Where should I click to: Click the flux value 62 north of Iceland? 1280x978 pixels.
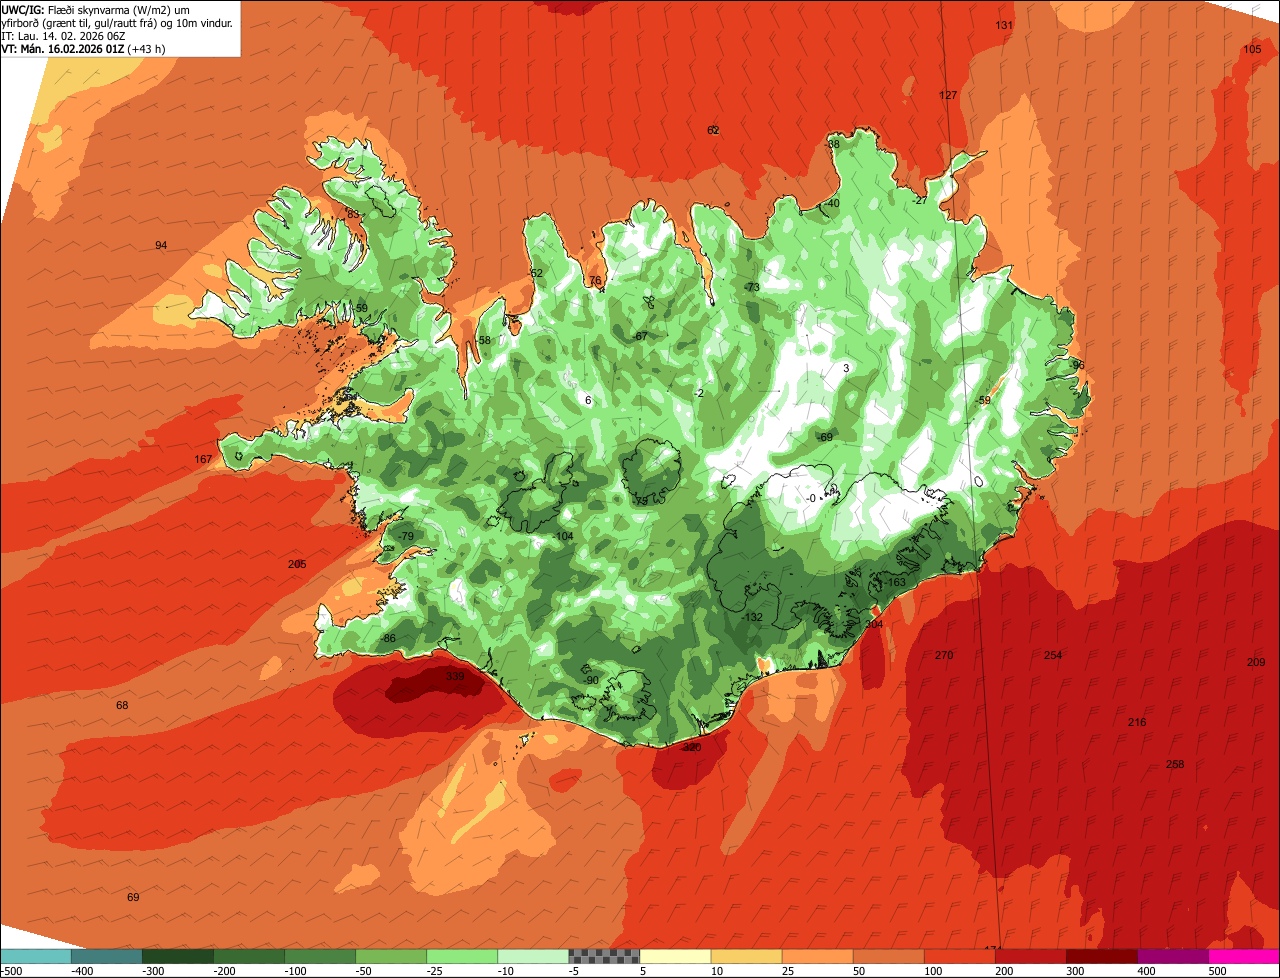[713, 131]
